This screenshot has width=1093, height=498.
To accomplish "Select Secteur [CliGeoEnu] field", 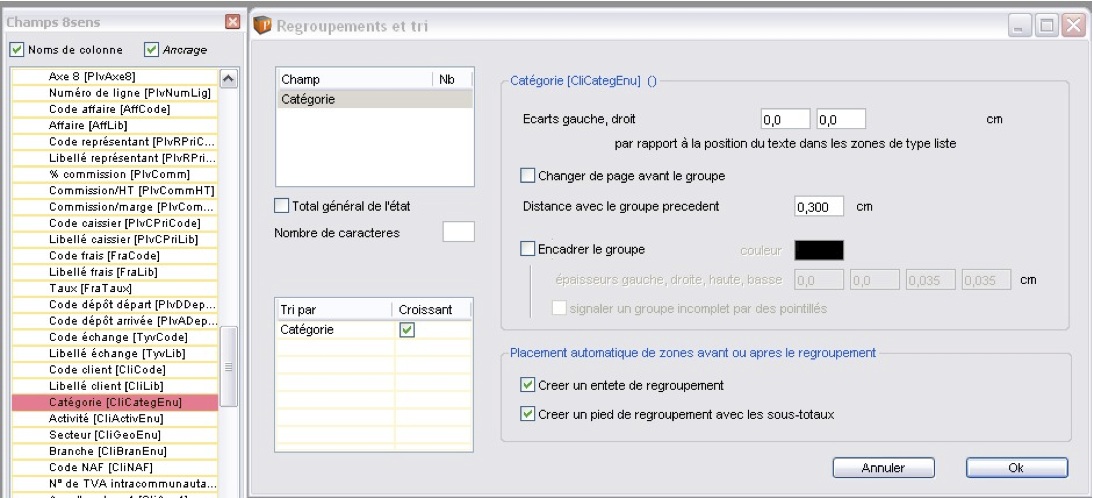I will click(x=115, y=435).
